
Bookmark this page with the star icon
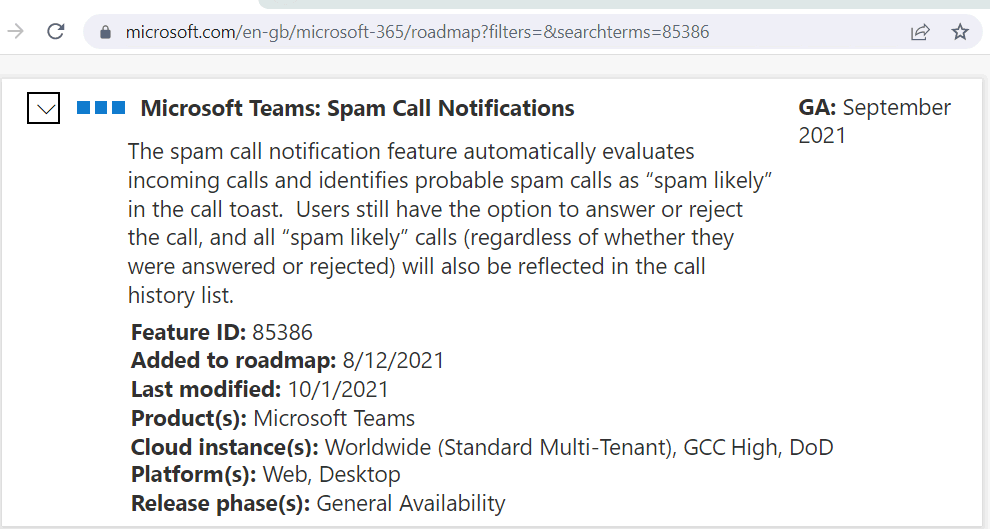coord(960,32)
